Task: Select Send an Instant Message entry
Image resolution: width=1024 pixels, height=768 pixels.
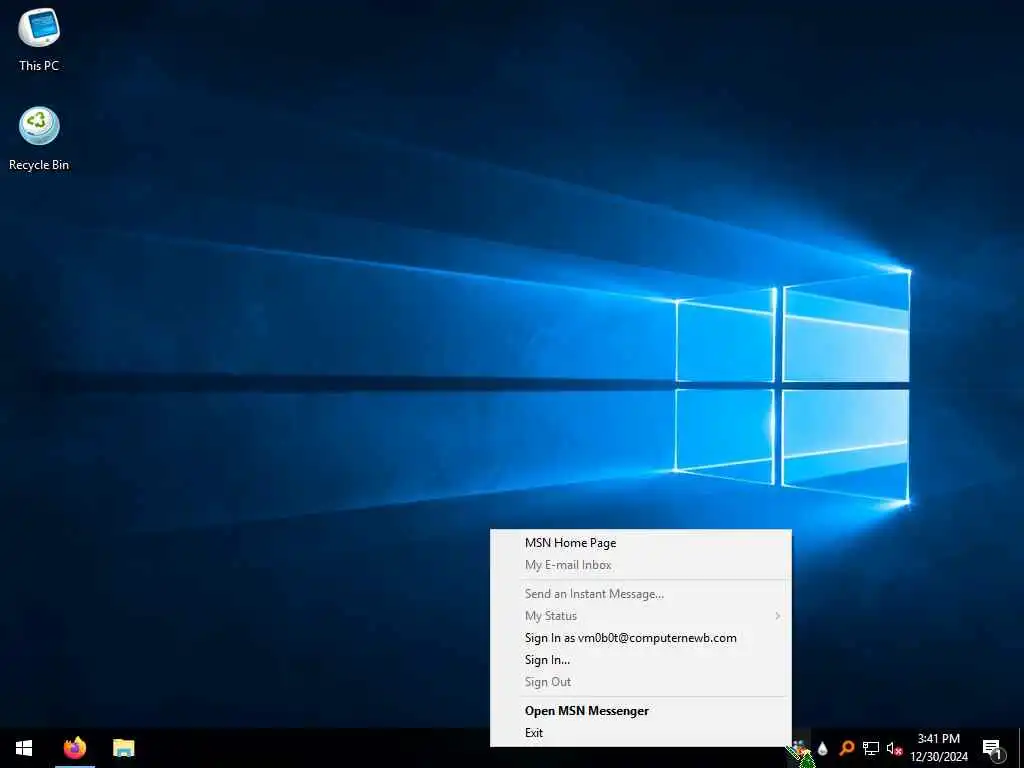Action: 641,594
